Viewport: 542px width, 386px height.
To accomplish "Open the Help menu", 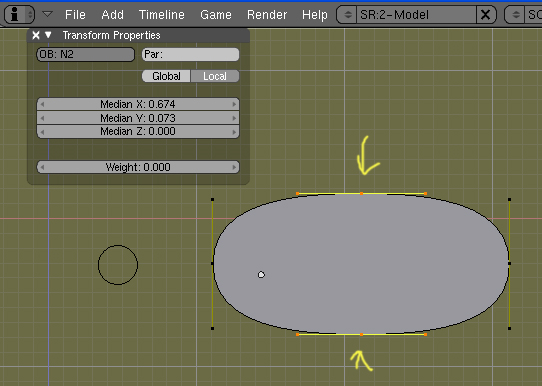I will pyautogui.click(x=315, y=15).
